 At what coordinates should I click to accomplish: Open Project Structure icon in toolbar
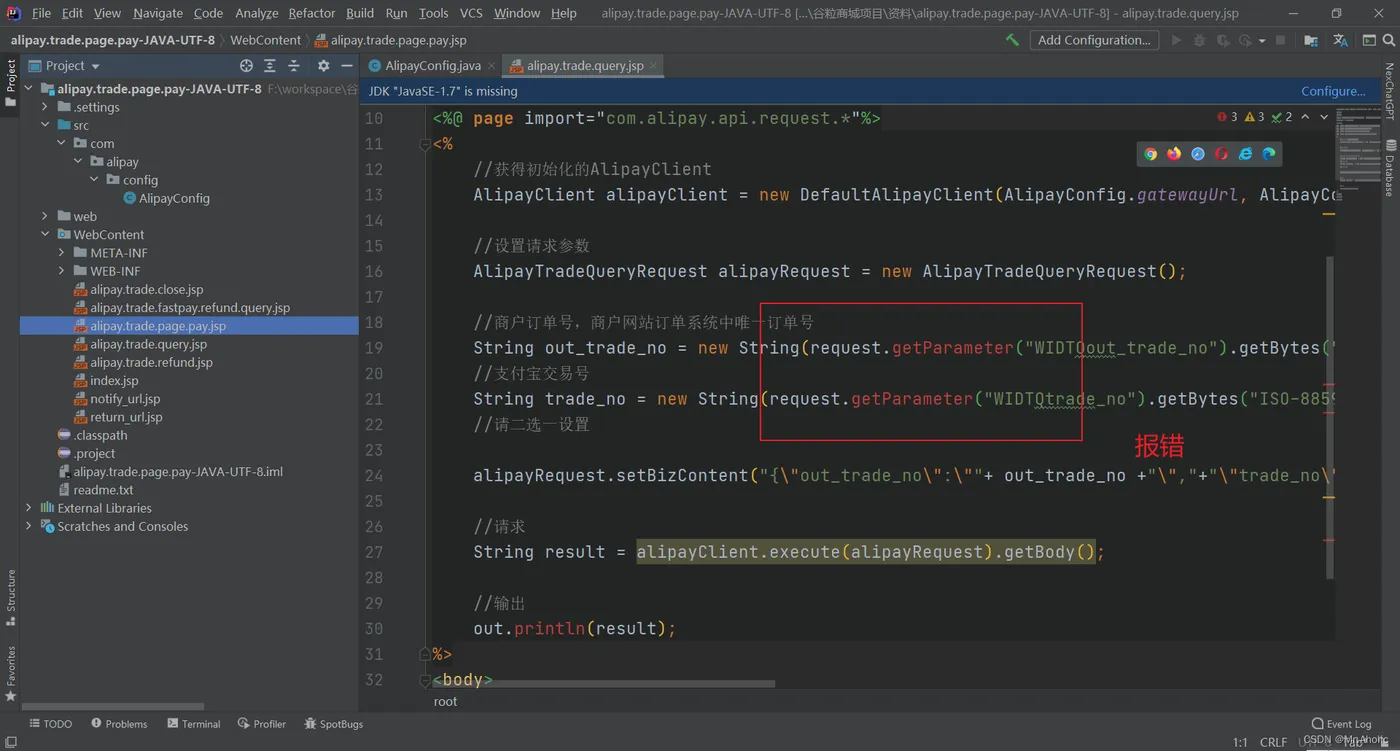pos(1311,40)
